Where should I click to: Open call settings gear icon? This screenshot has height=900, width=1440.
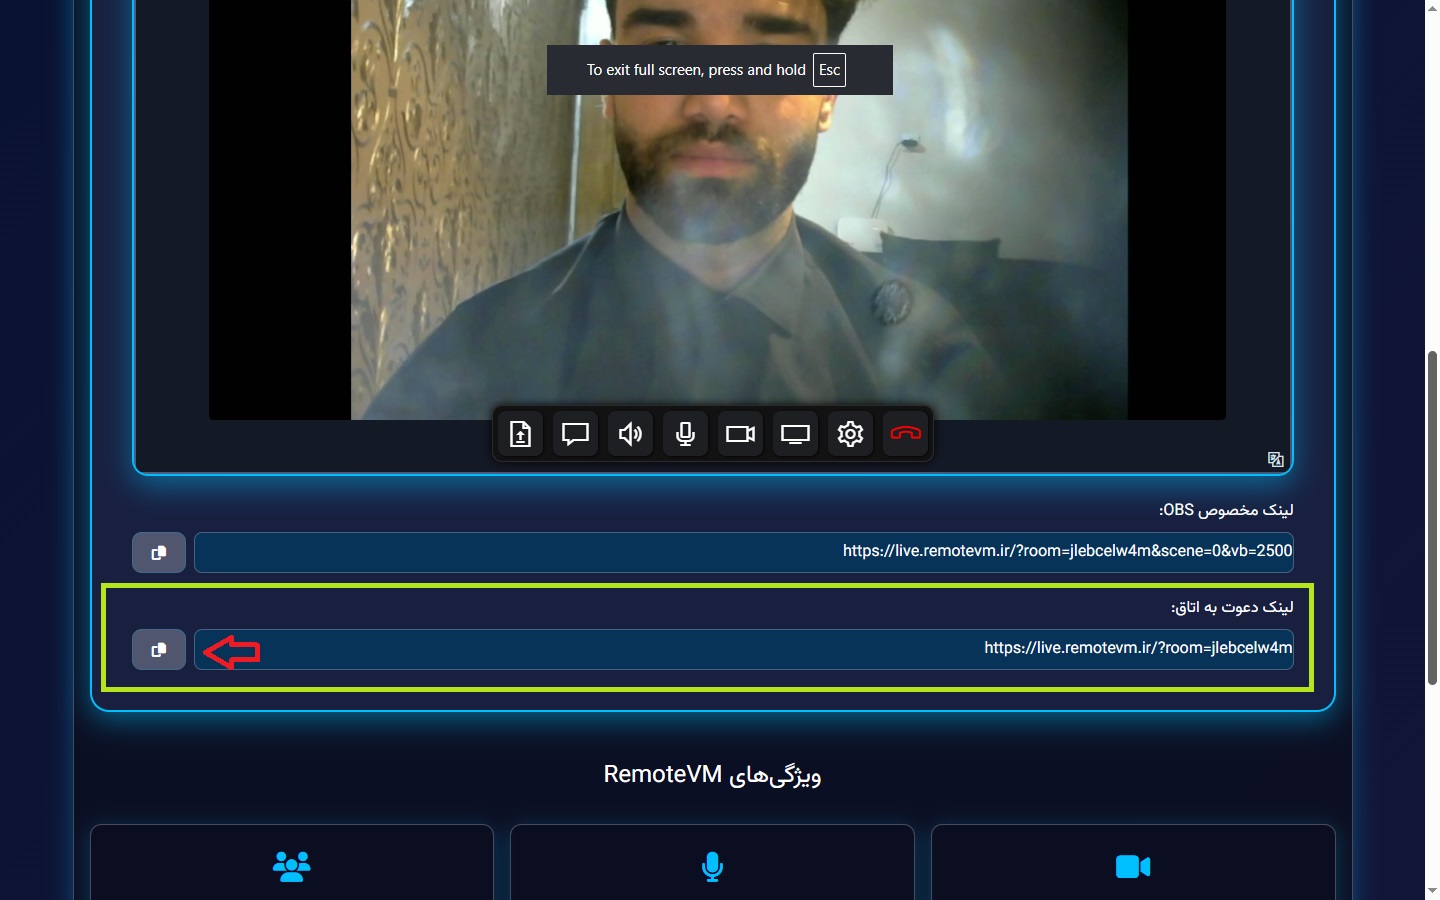tap(850, 434)
